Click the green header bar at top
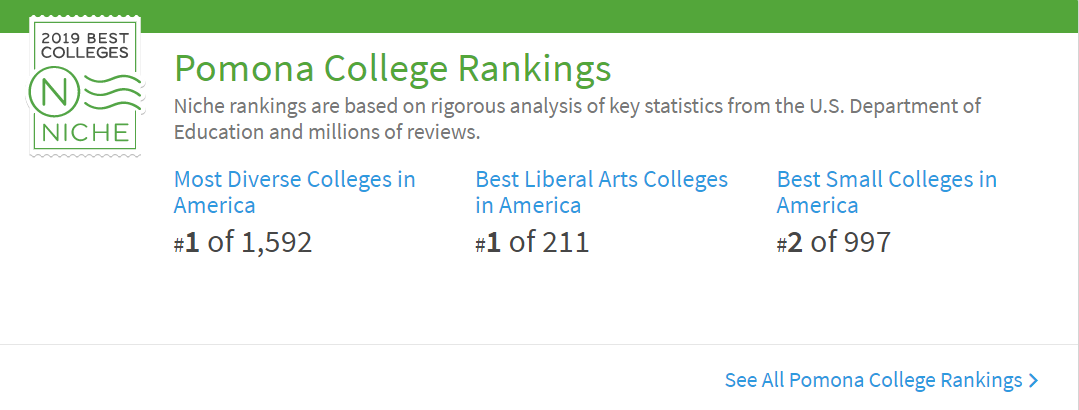Screen dimensions: 1079x410 (600, 15)
